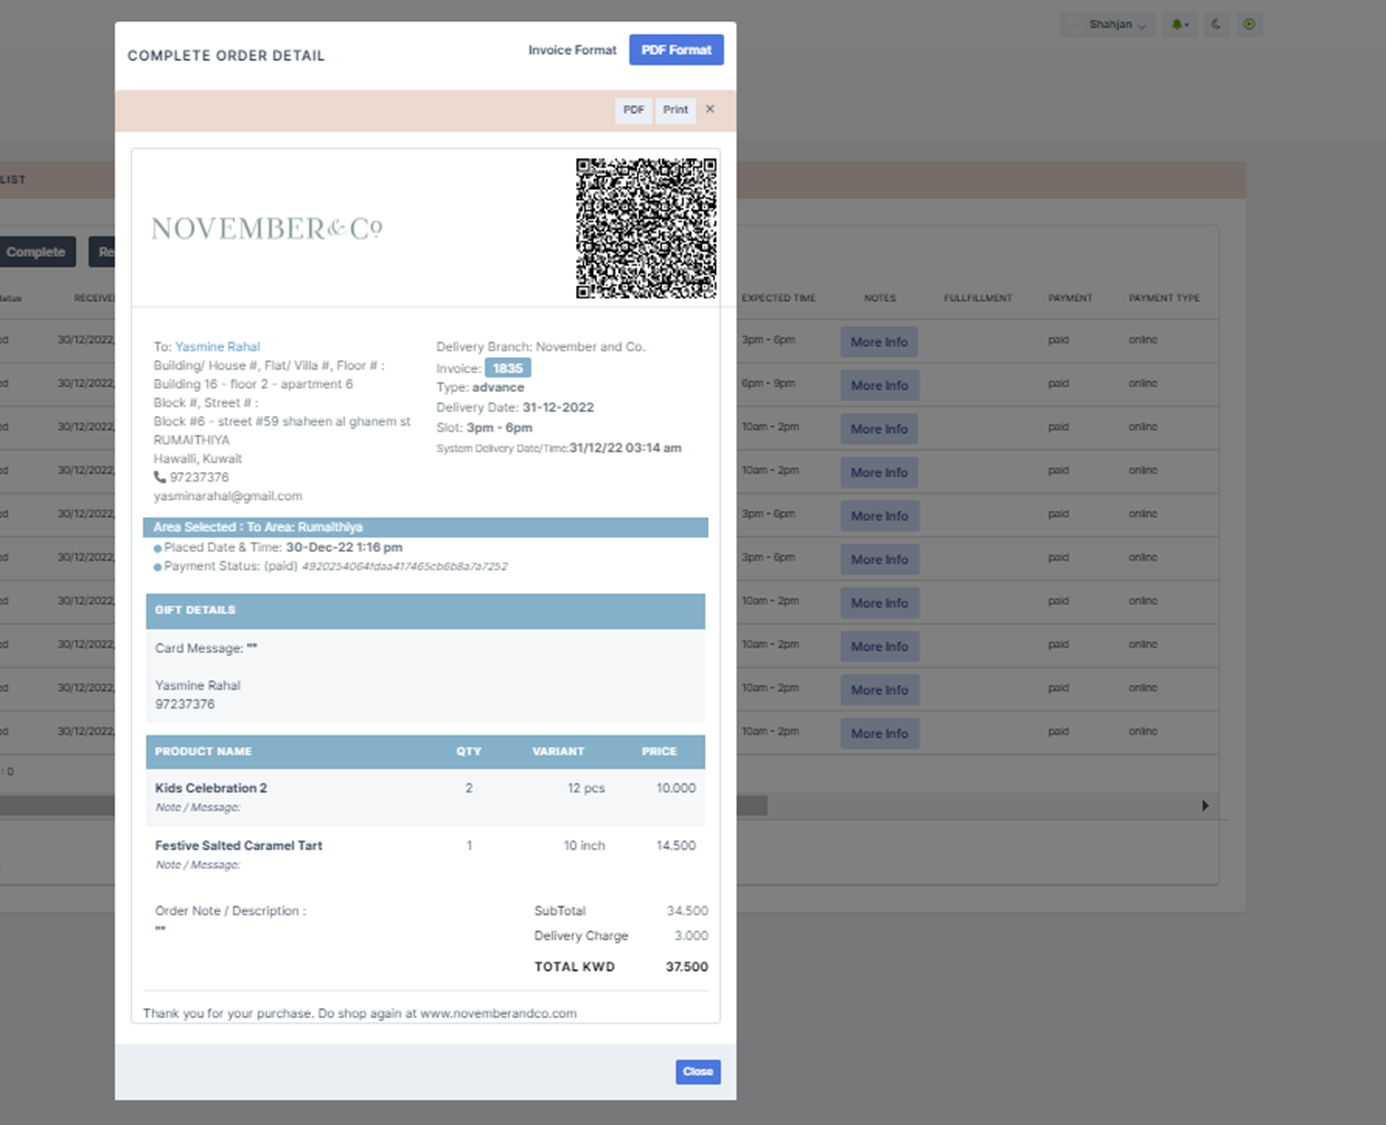Click the green play circle icon
1386x1125 pixels.
click(1249, 25)
